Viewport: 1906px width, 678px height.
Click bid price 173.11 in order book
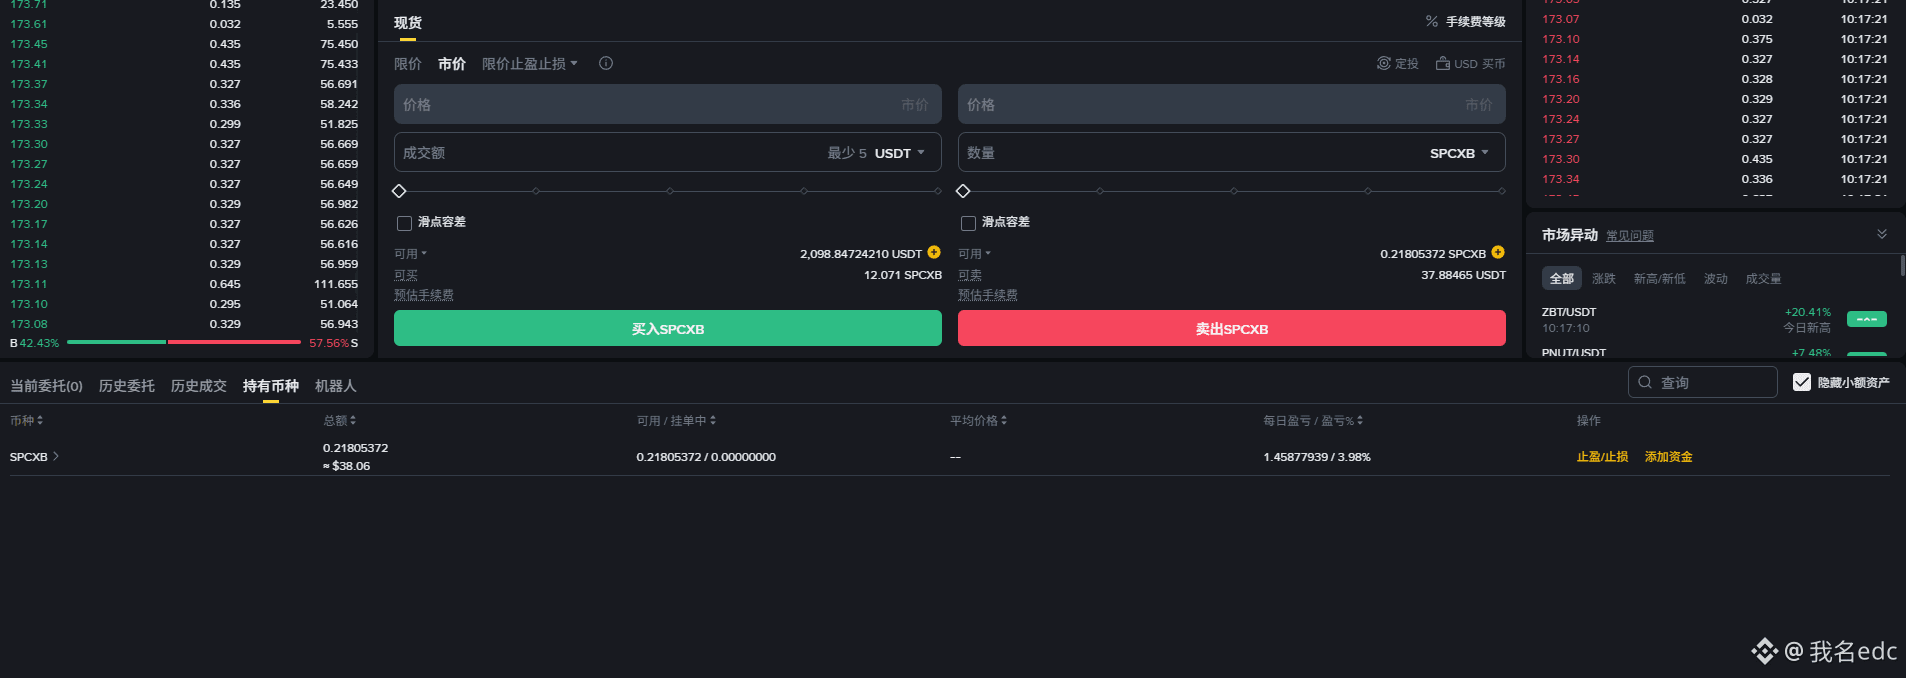(29, 284)
